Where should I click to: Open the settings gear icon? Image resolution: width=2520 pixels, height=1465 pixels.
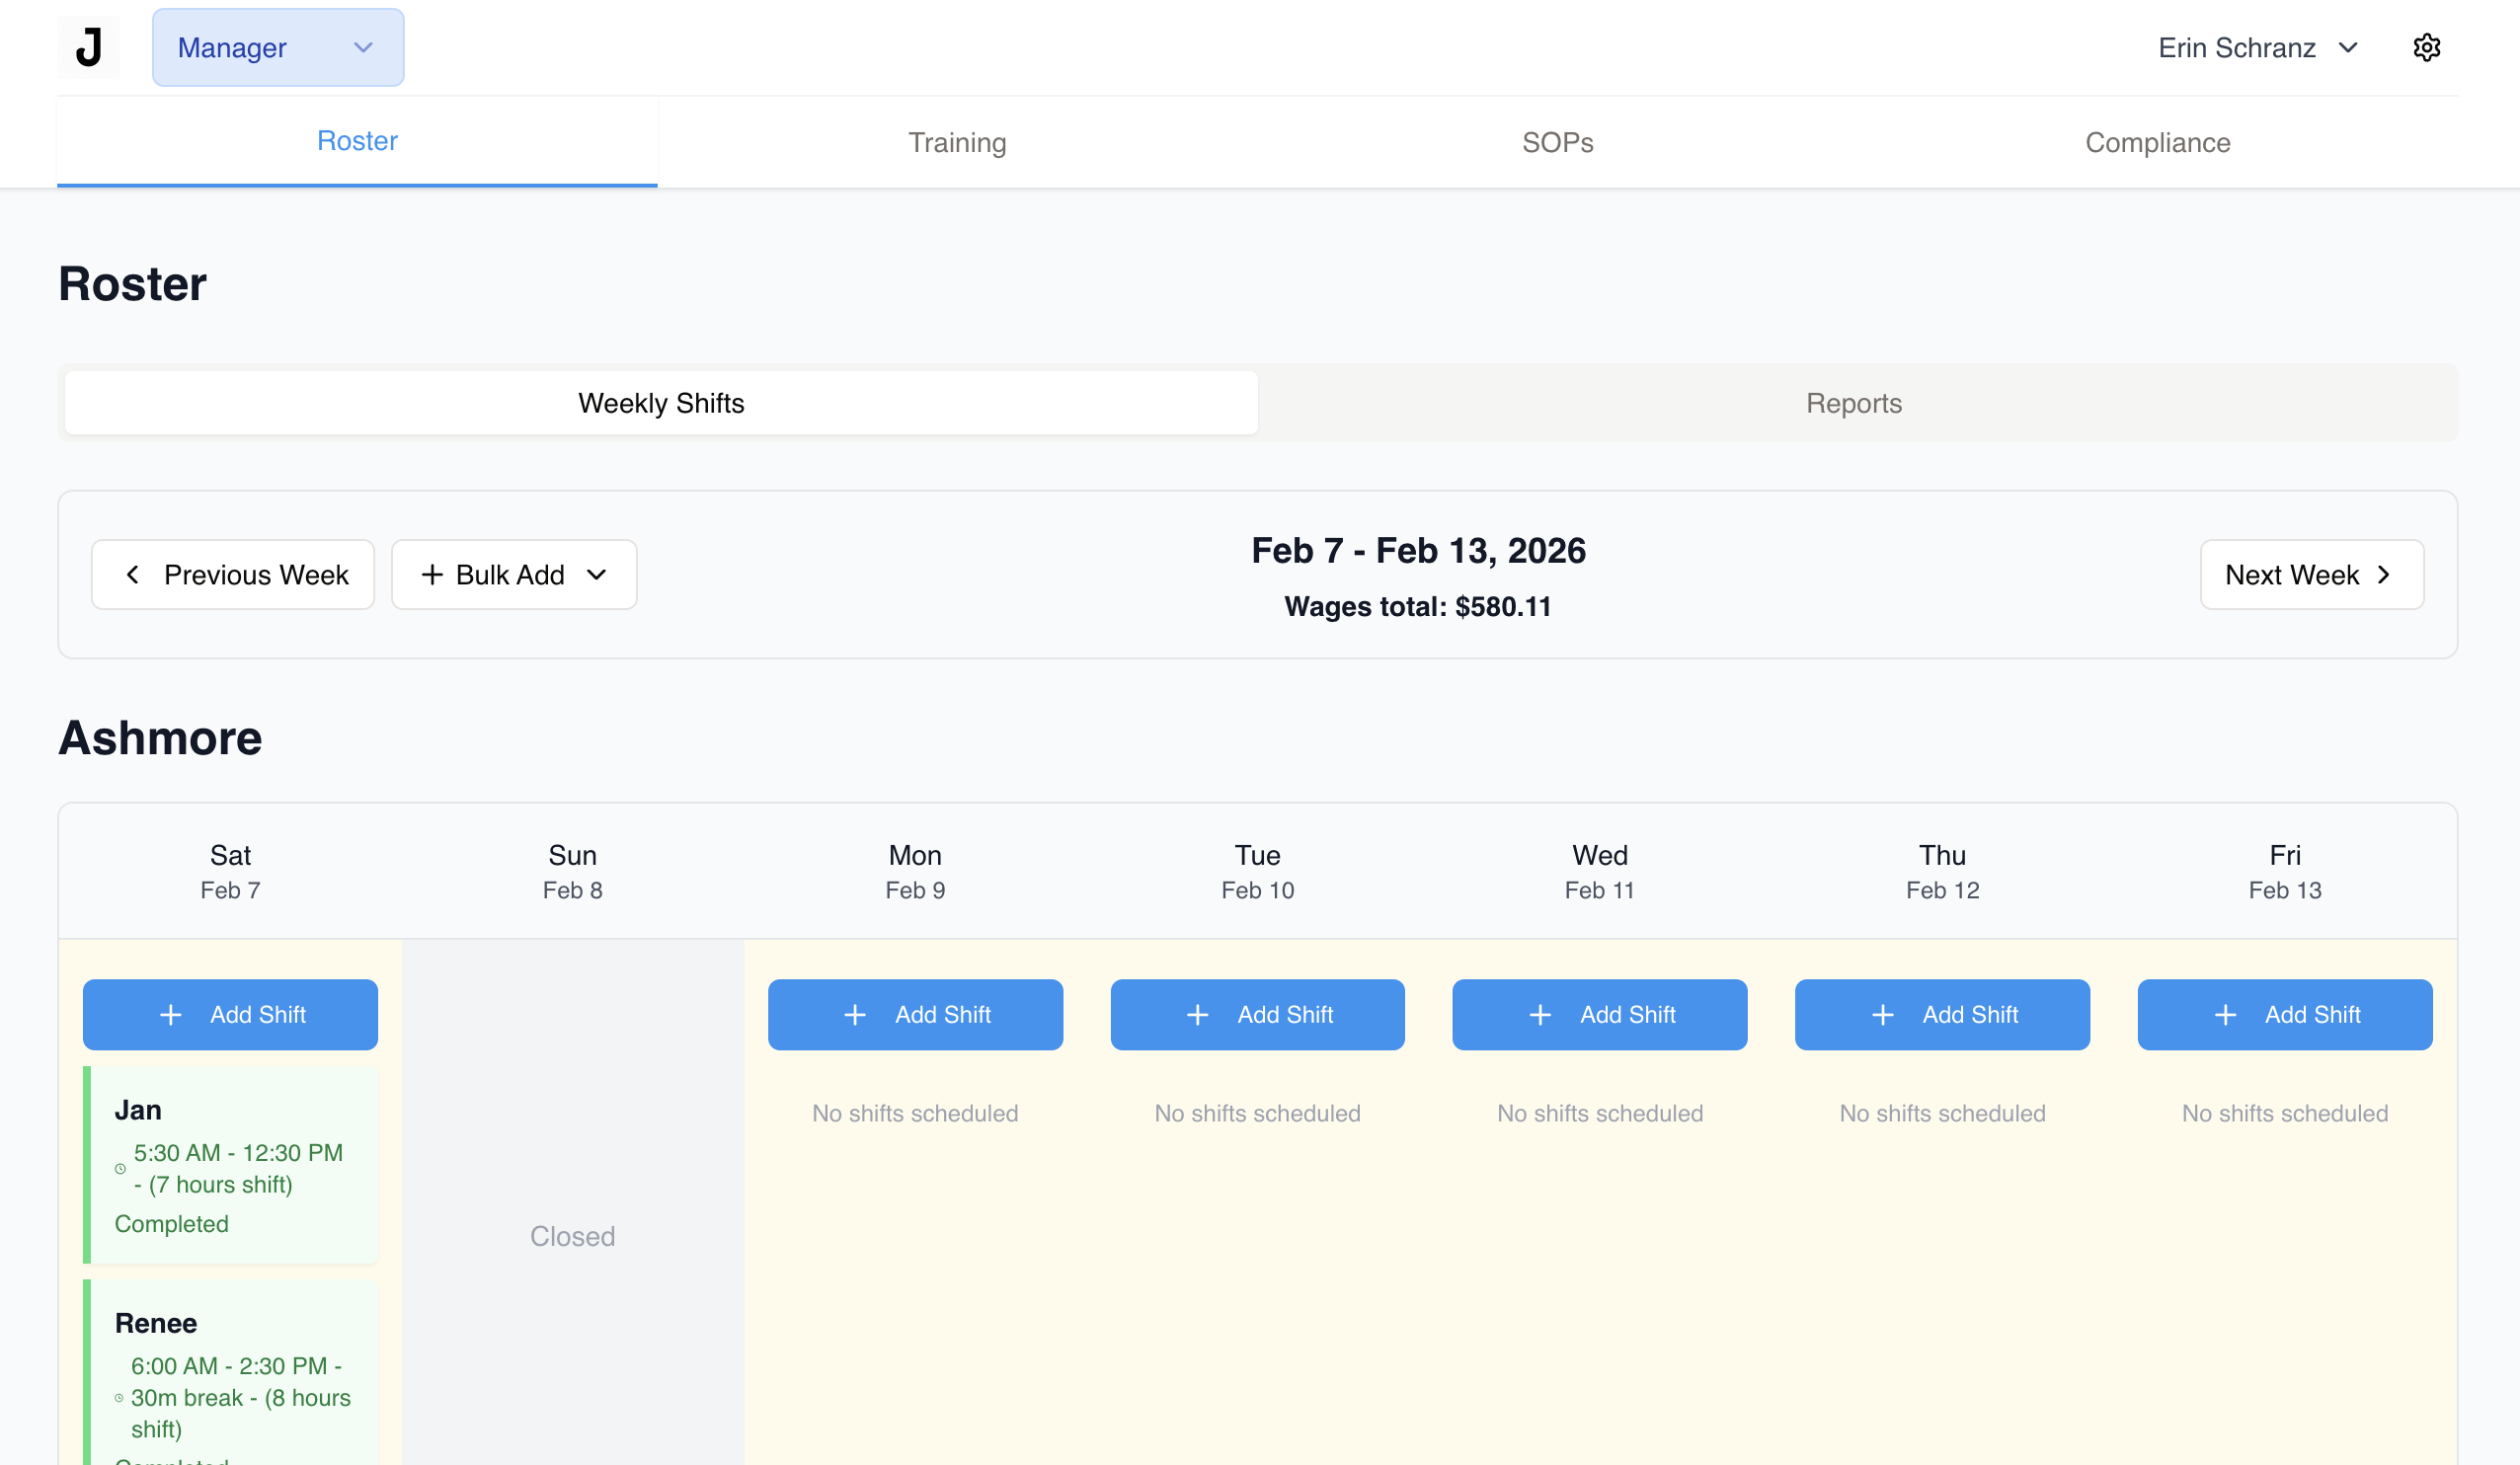point(2426,47)
